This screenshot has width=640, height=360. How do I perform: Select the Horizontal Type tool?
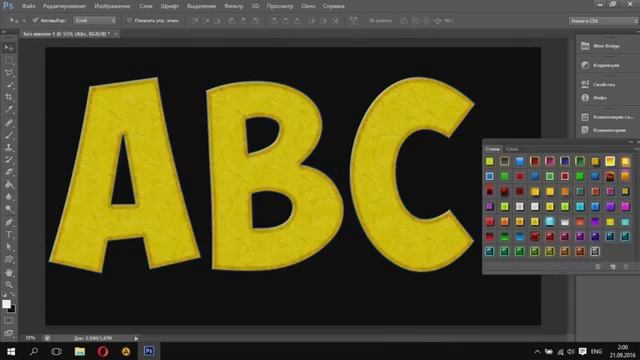[9, 235]
